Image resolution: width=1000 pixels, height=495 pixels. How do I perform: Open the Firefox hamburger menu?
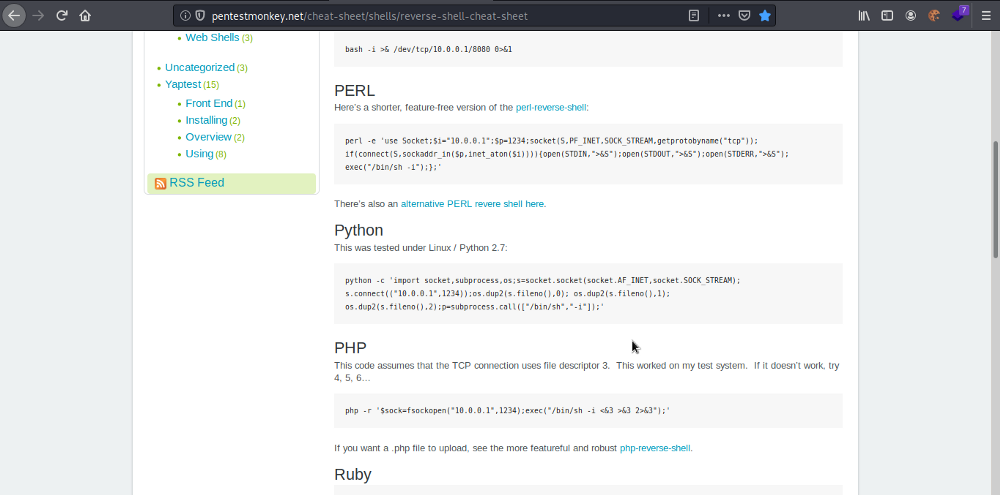pos(986,16)
